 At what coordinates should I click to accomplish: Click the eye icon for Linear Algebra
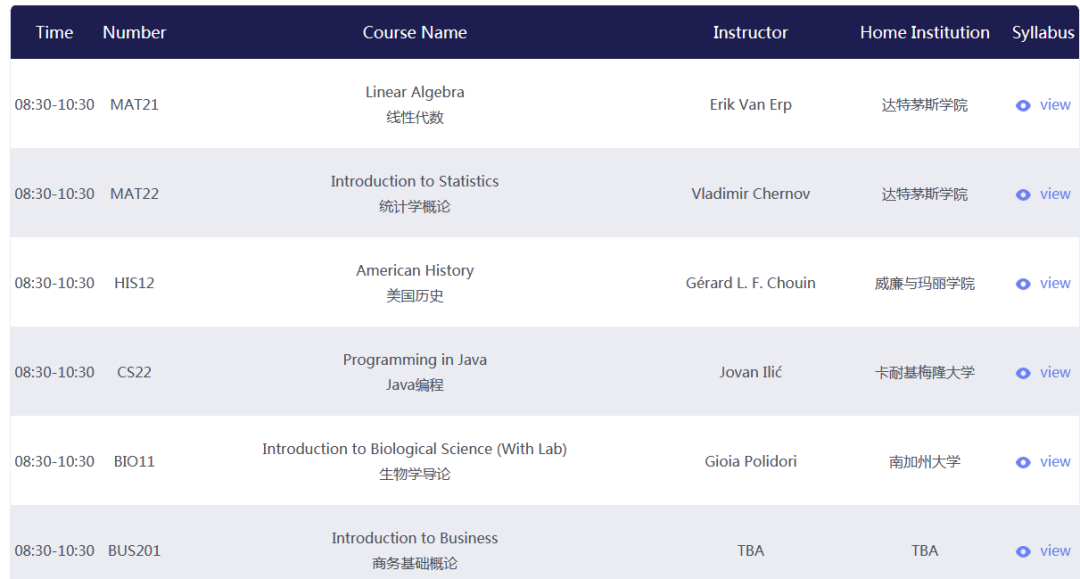pos(1023,105)
